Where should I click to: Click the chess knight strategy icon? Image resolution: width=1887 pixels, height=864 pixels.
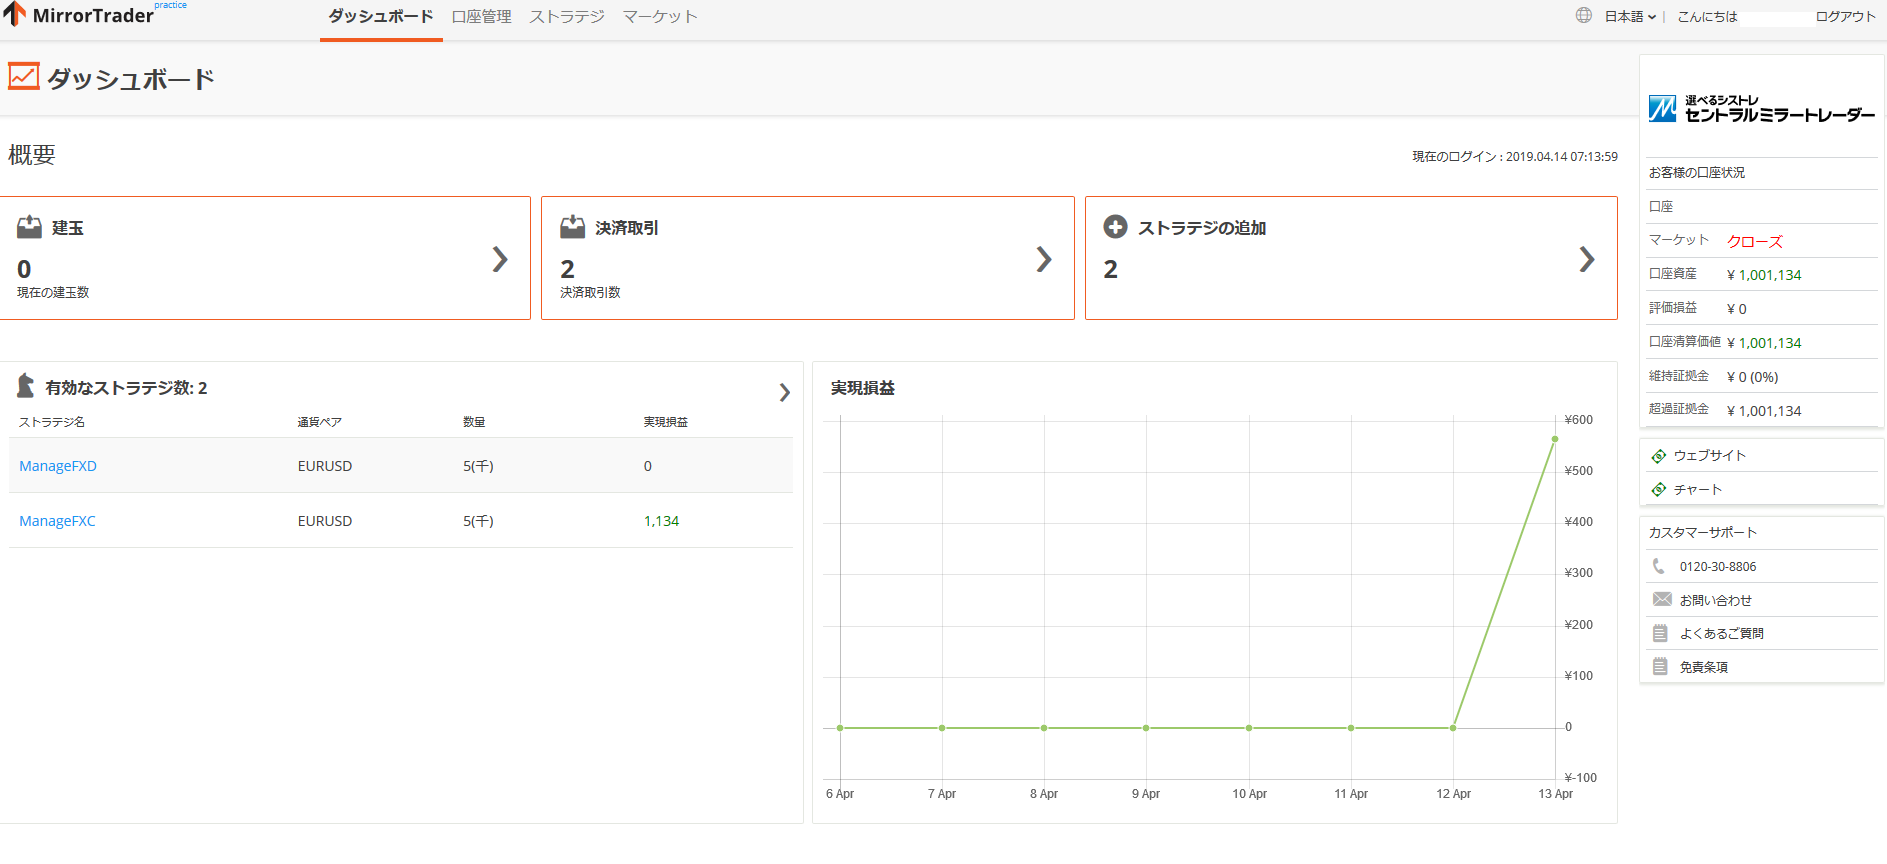point(26,386)
